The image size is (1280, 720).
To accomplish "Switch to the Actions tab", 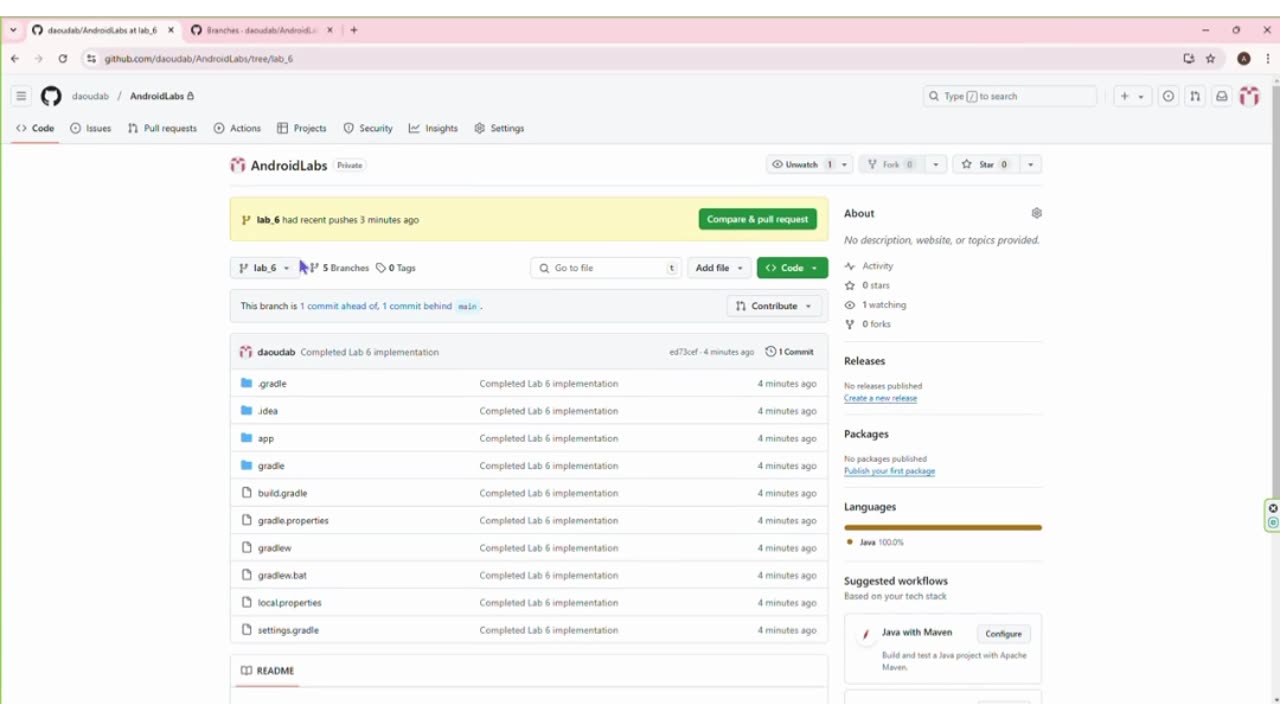I will (237, 128).
